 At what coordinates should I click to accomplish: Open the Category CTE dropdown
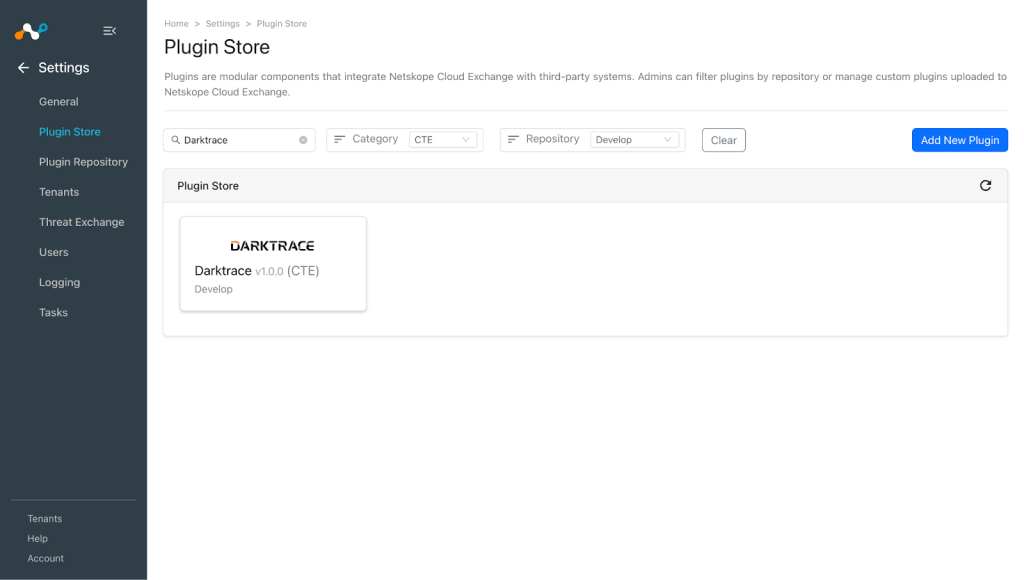coord(443,139)
